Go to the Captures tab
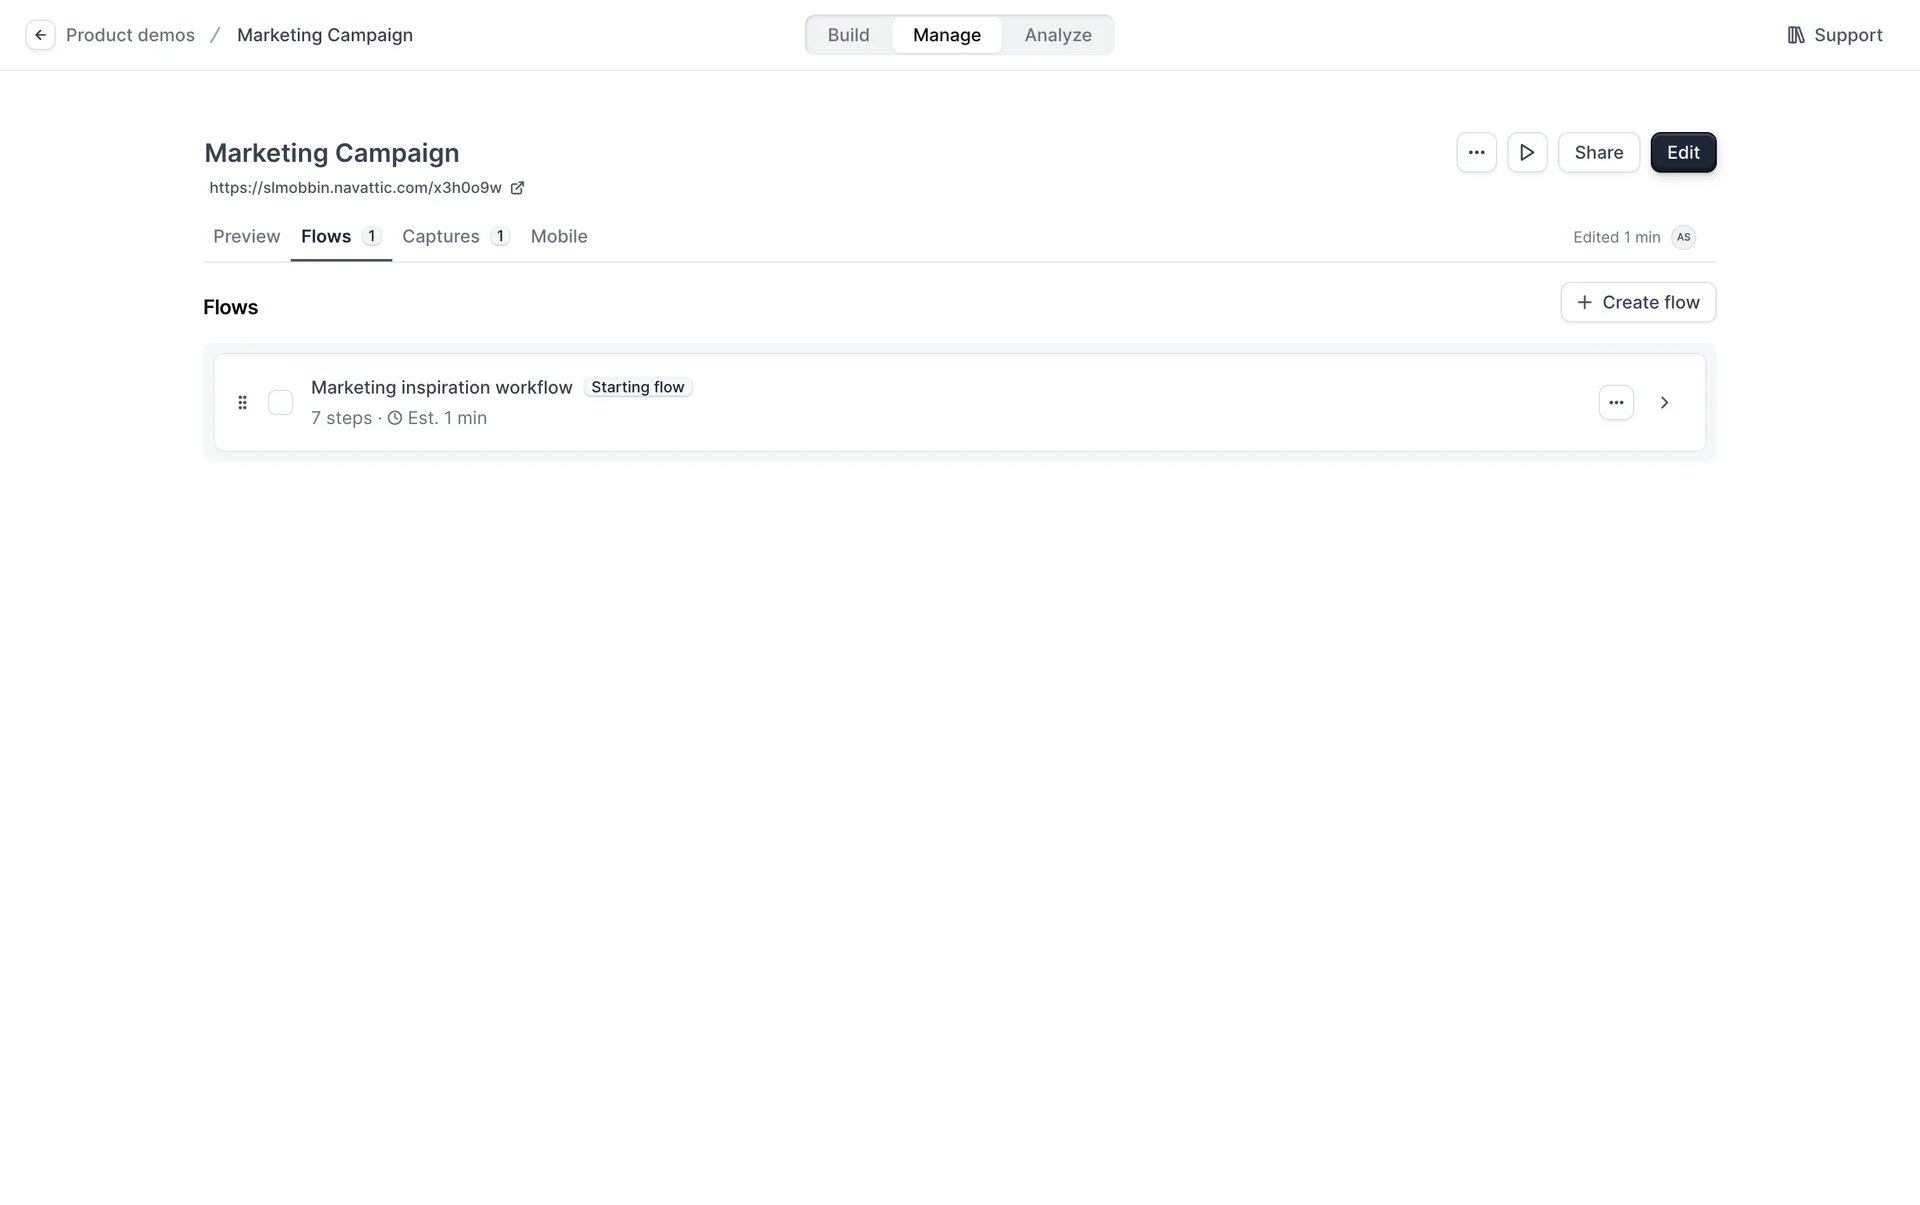 tap(441, 237)
